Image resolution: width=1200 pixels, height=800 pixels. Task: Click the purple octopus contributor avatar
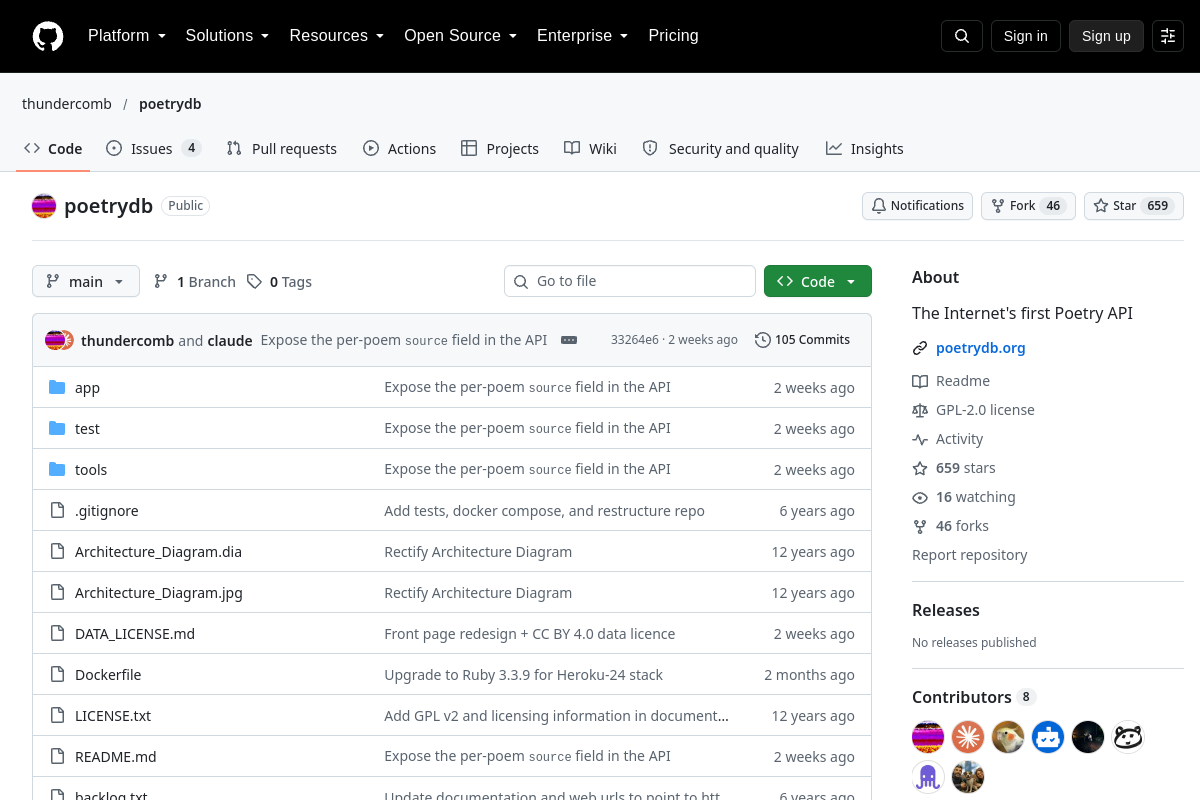coord(928,777)
